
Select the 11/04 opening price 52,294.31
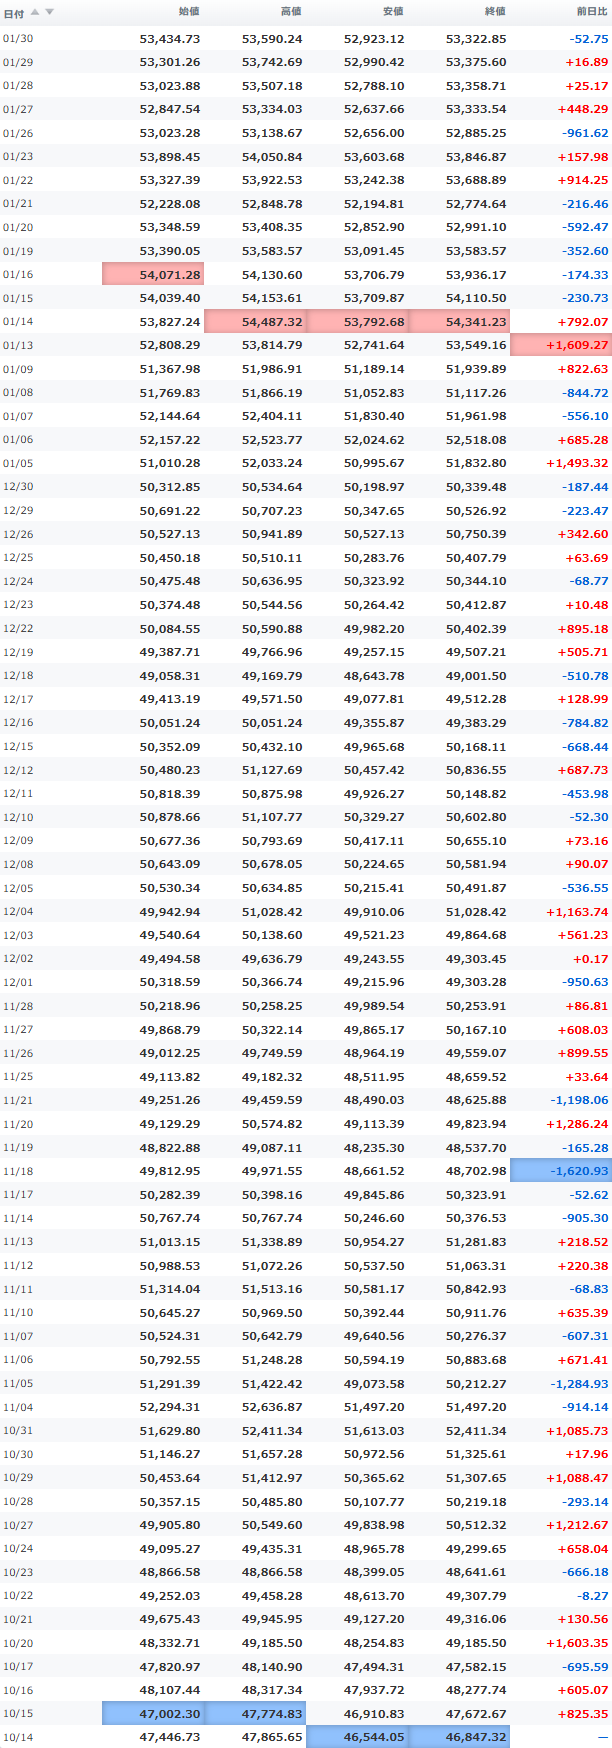click(170, 1407)
